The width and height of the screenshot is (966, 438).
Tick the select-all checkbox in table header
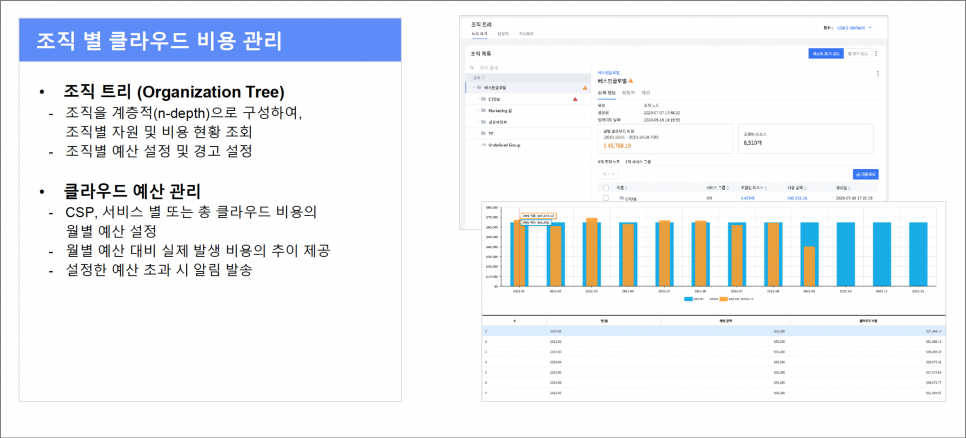point(606,187)
